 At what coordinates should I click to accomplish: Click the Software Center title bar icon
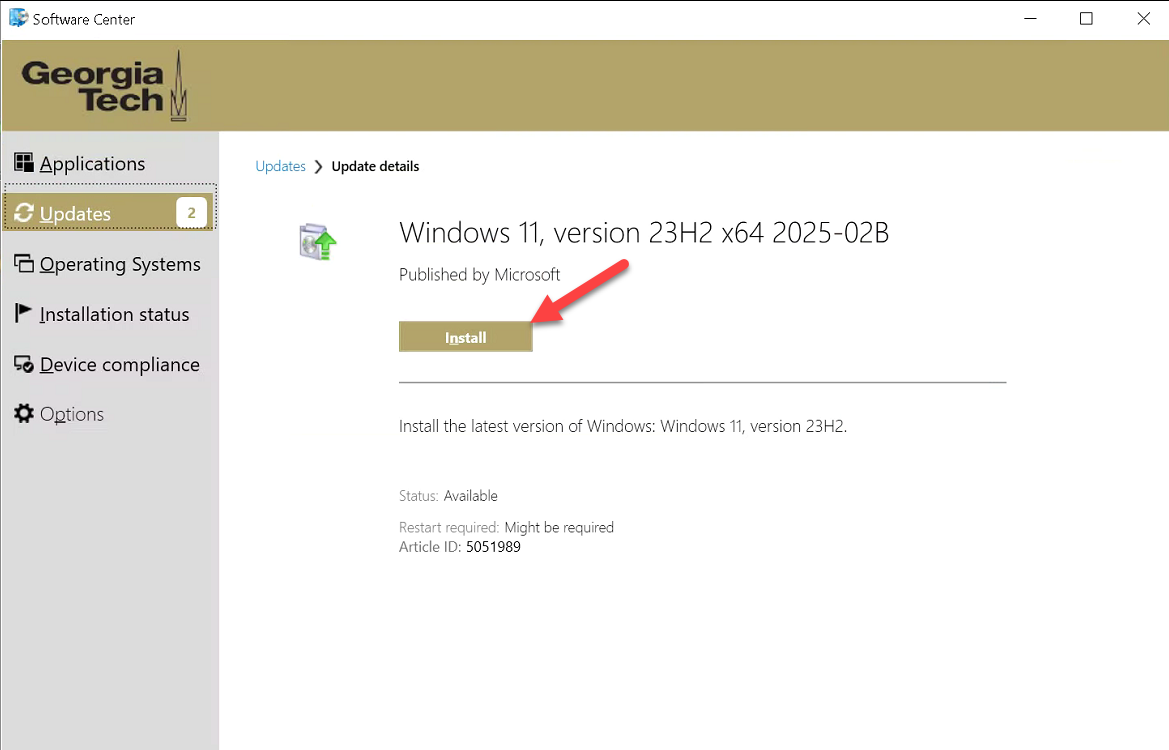coord(18,18)
